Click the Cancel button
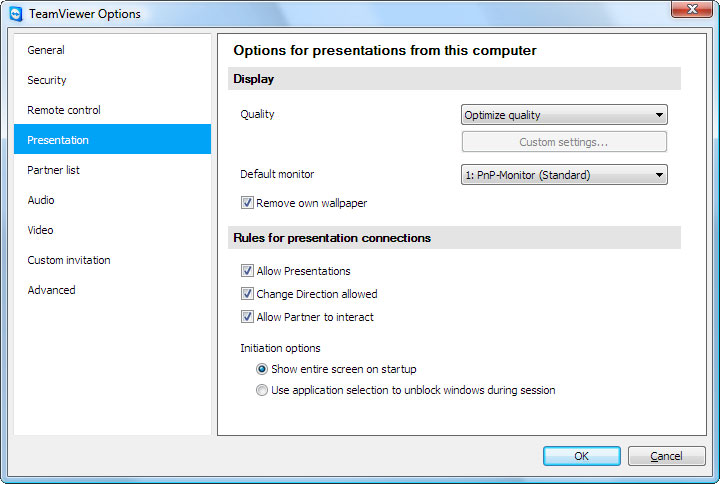 click(x=666, y=456)
